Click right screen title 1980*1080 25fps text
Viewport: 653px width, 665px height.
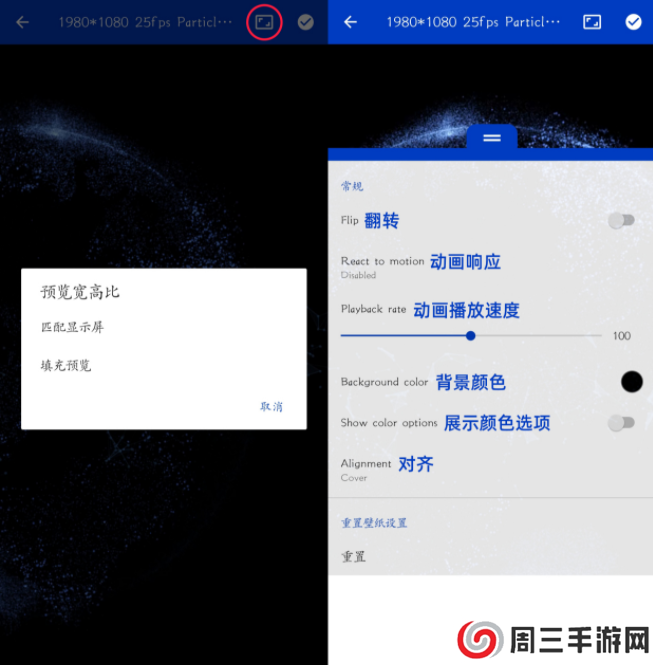473,22
